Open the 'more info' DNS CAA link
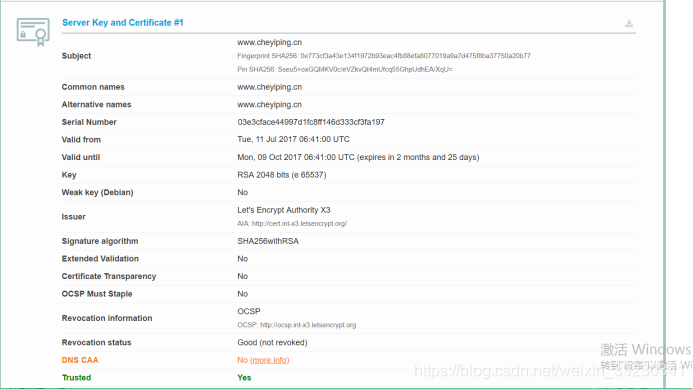 pyautogui.click(x=270, y=360)
